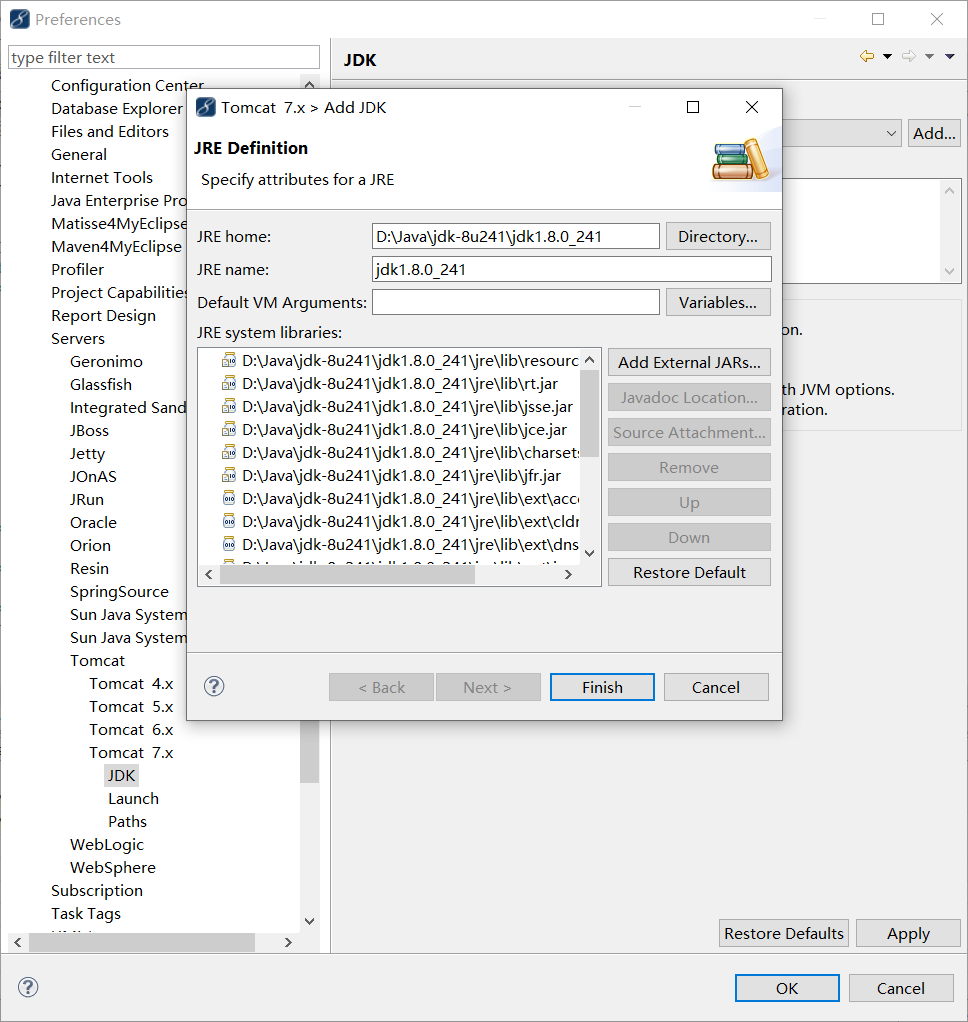Image resolution: width=968 pixels, height=1022 pixels.
Task: Focus the JRE home path field
Action: click(516, 236)
